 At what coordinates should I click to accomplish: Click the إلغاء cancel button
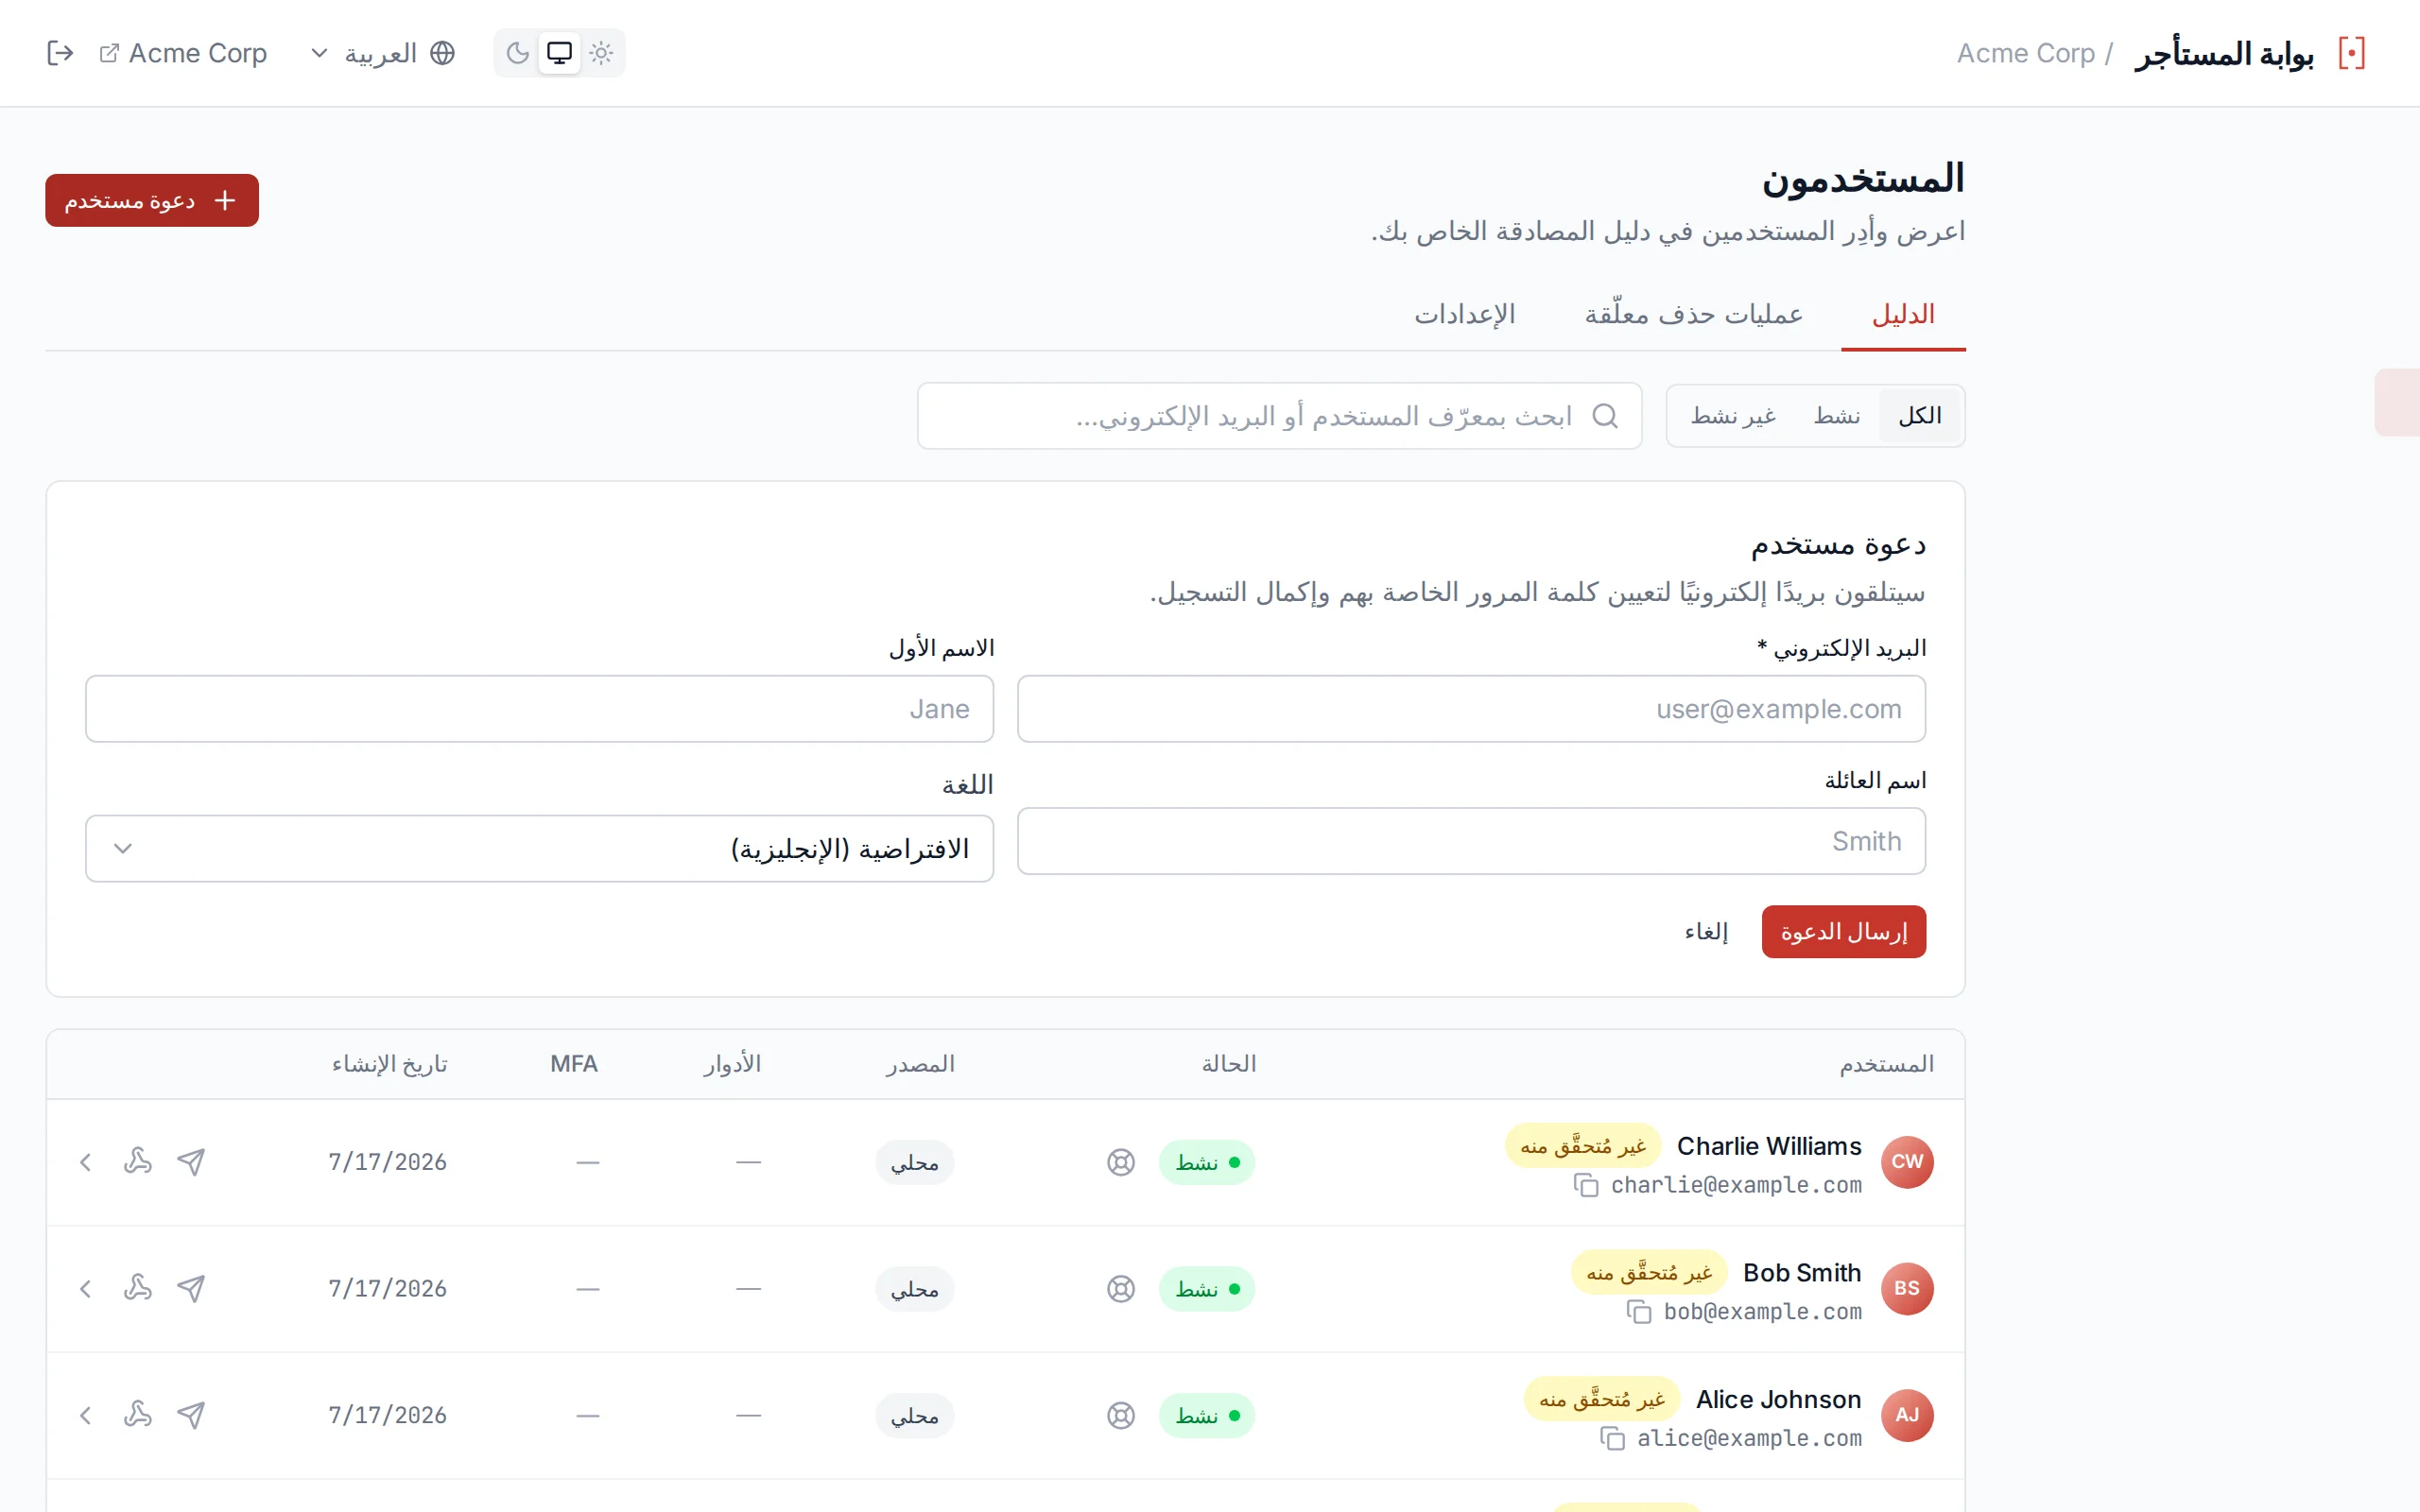pos(1706,932)
